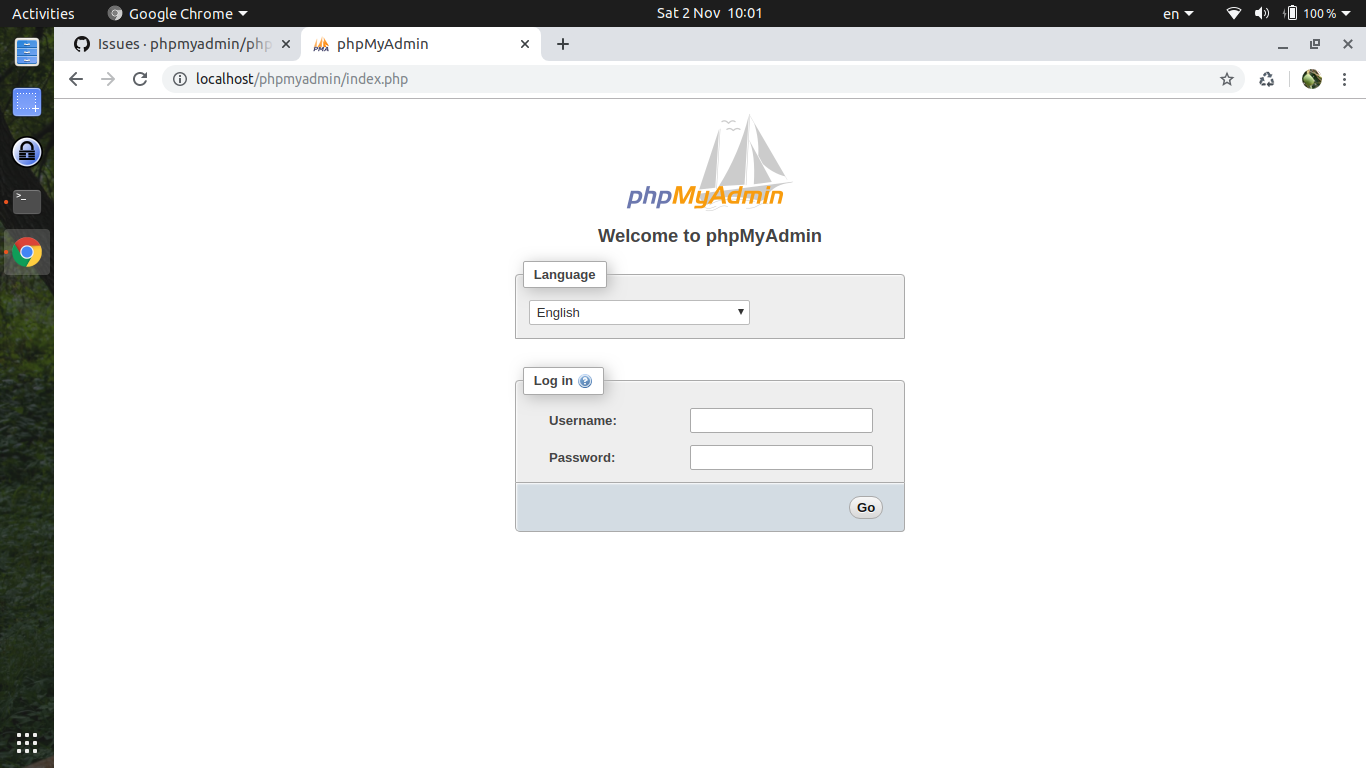Image resolution: width=1366 pixels, height=768 pixels.
Task: Open the English language selector
Action: click(638, 312)
